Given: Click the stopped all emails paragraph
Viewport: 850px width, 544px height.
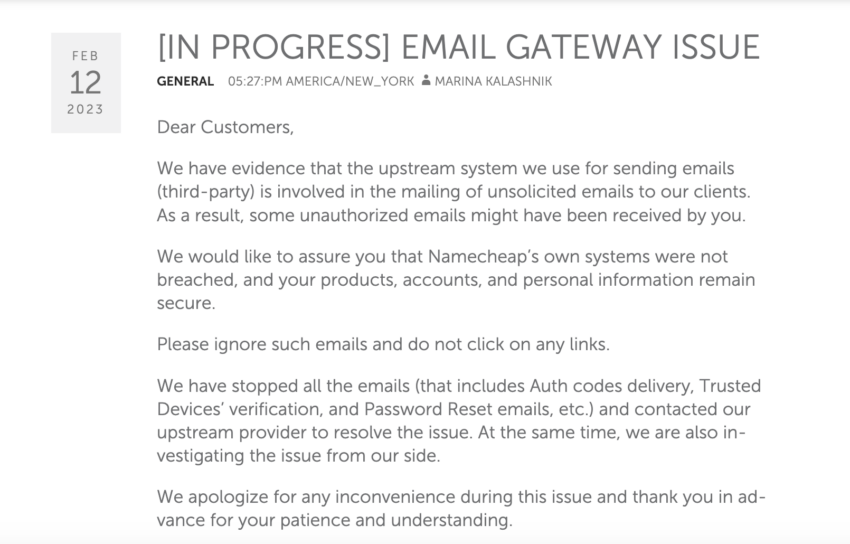Looking at the screenshot, I should coord(459,420).
